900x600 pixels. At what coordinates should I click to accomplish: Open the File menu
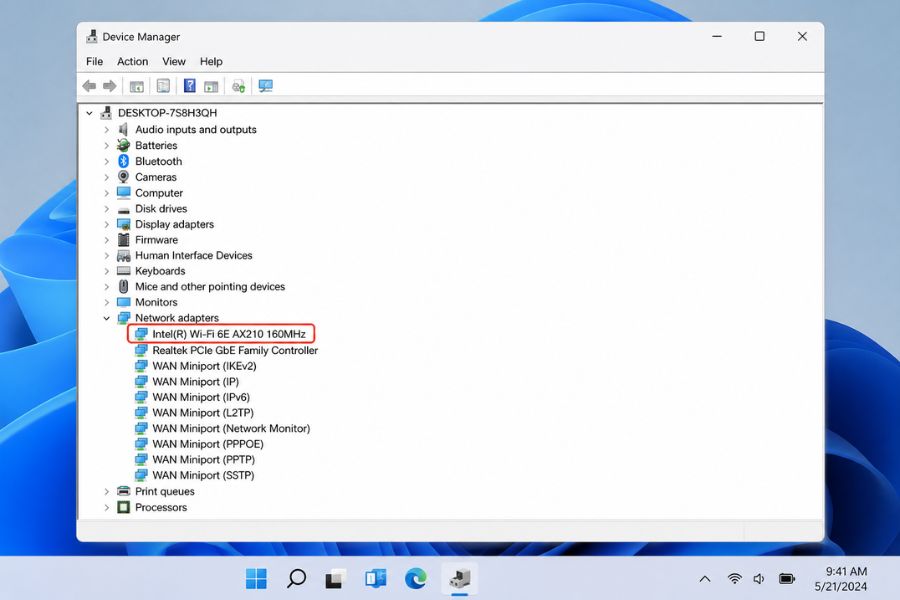tap(94, 61)
